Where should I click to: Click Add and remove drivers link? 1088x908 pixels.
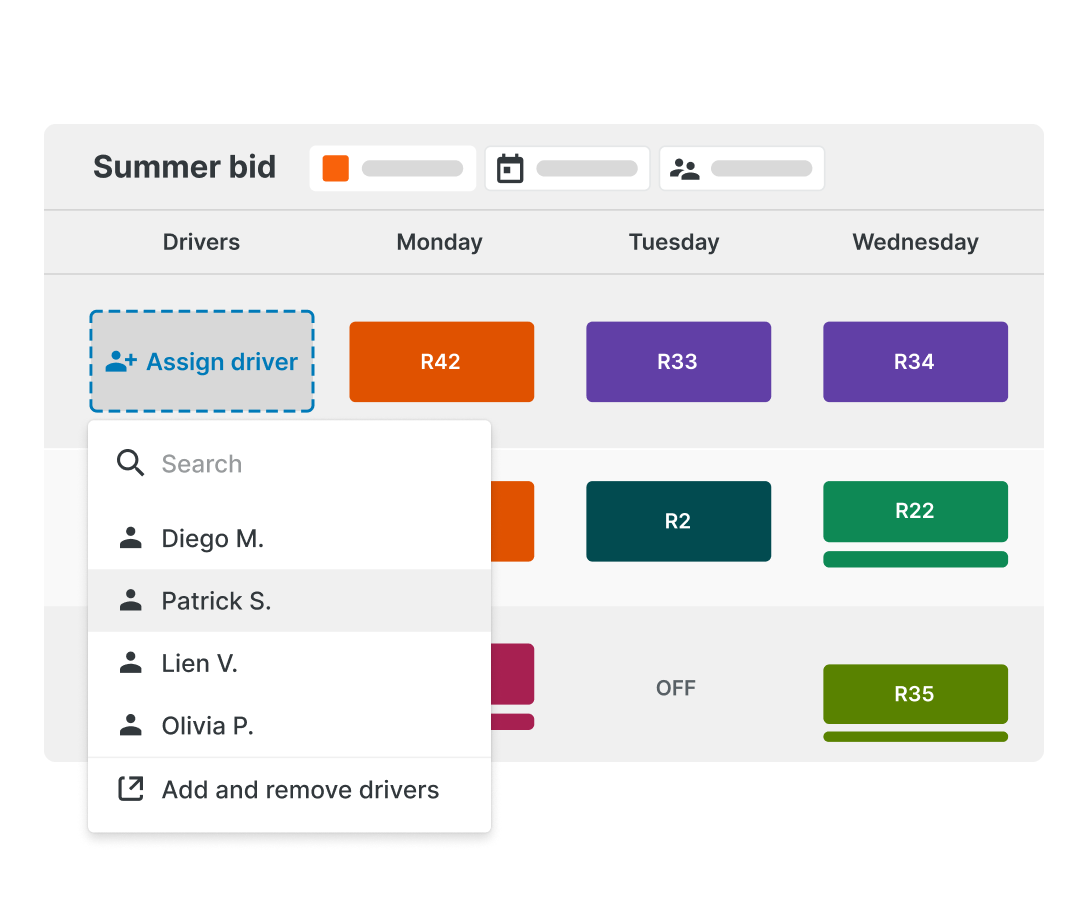pos(300,790)
